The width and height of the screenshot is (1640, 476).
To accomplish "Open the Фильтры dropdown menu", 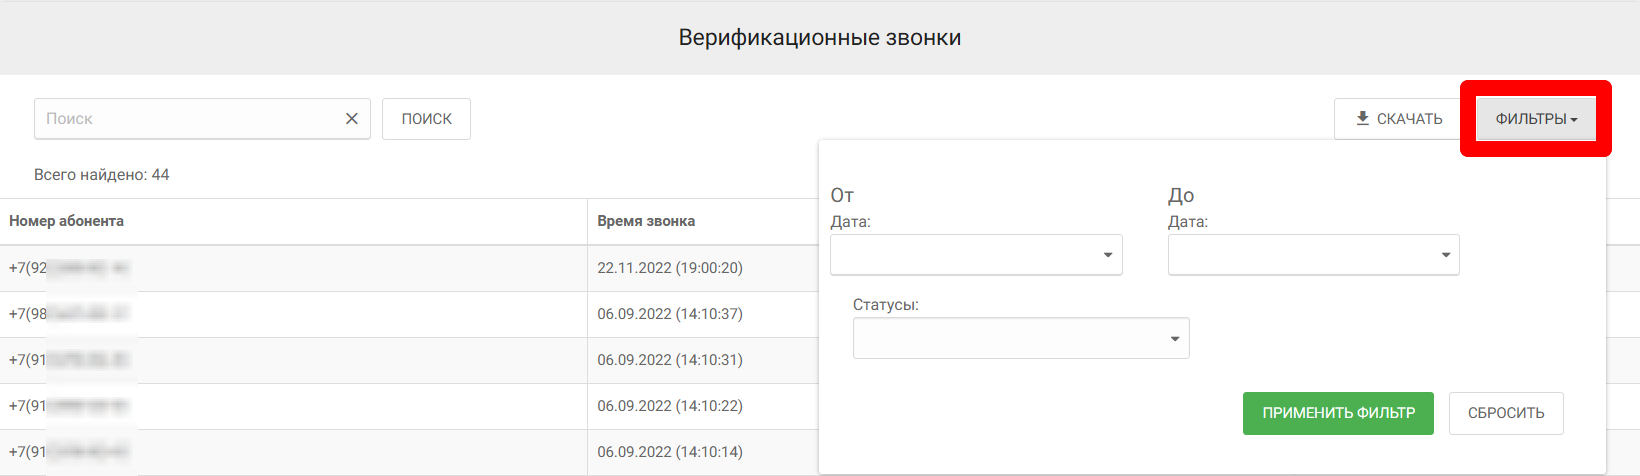I will (1535, 119).
